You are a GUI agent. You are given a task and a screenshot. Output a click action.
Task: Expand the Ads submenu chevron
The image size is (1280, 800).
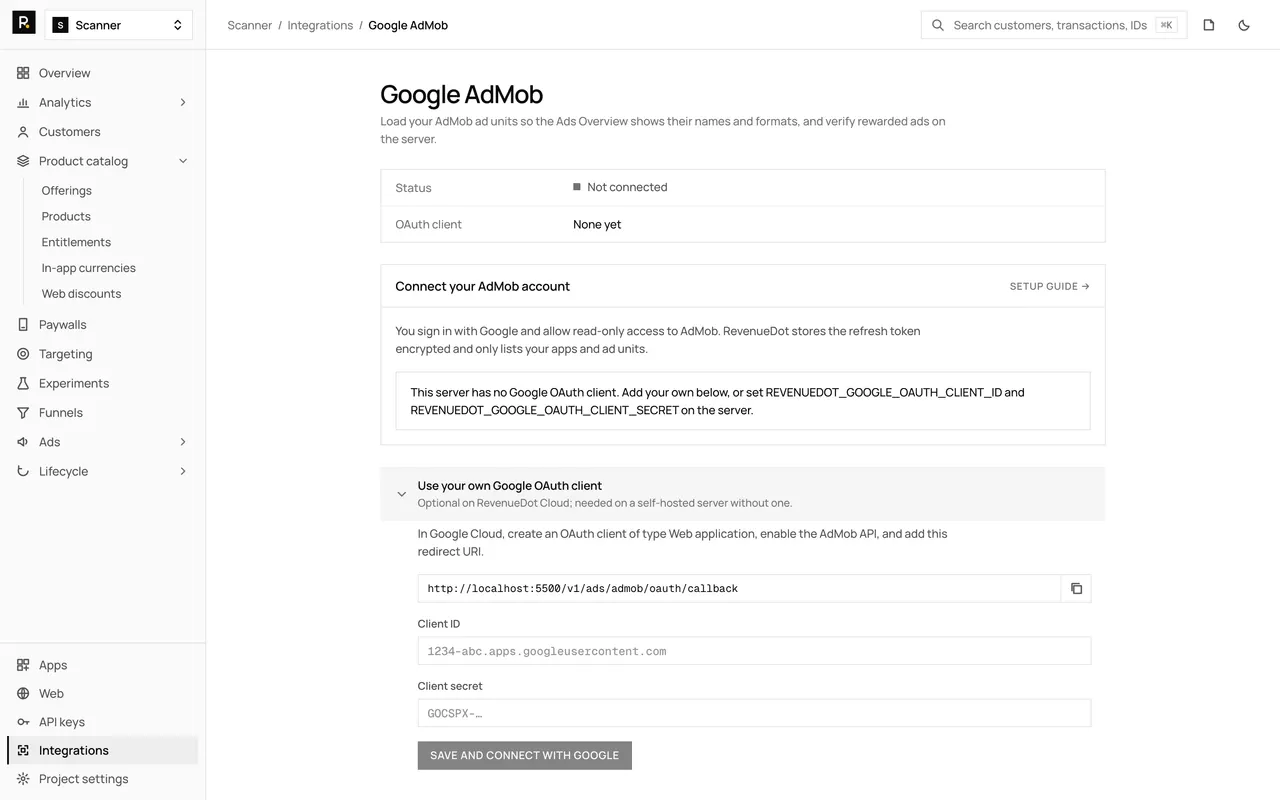point(183,442)
